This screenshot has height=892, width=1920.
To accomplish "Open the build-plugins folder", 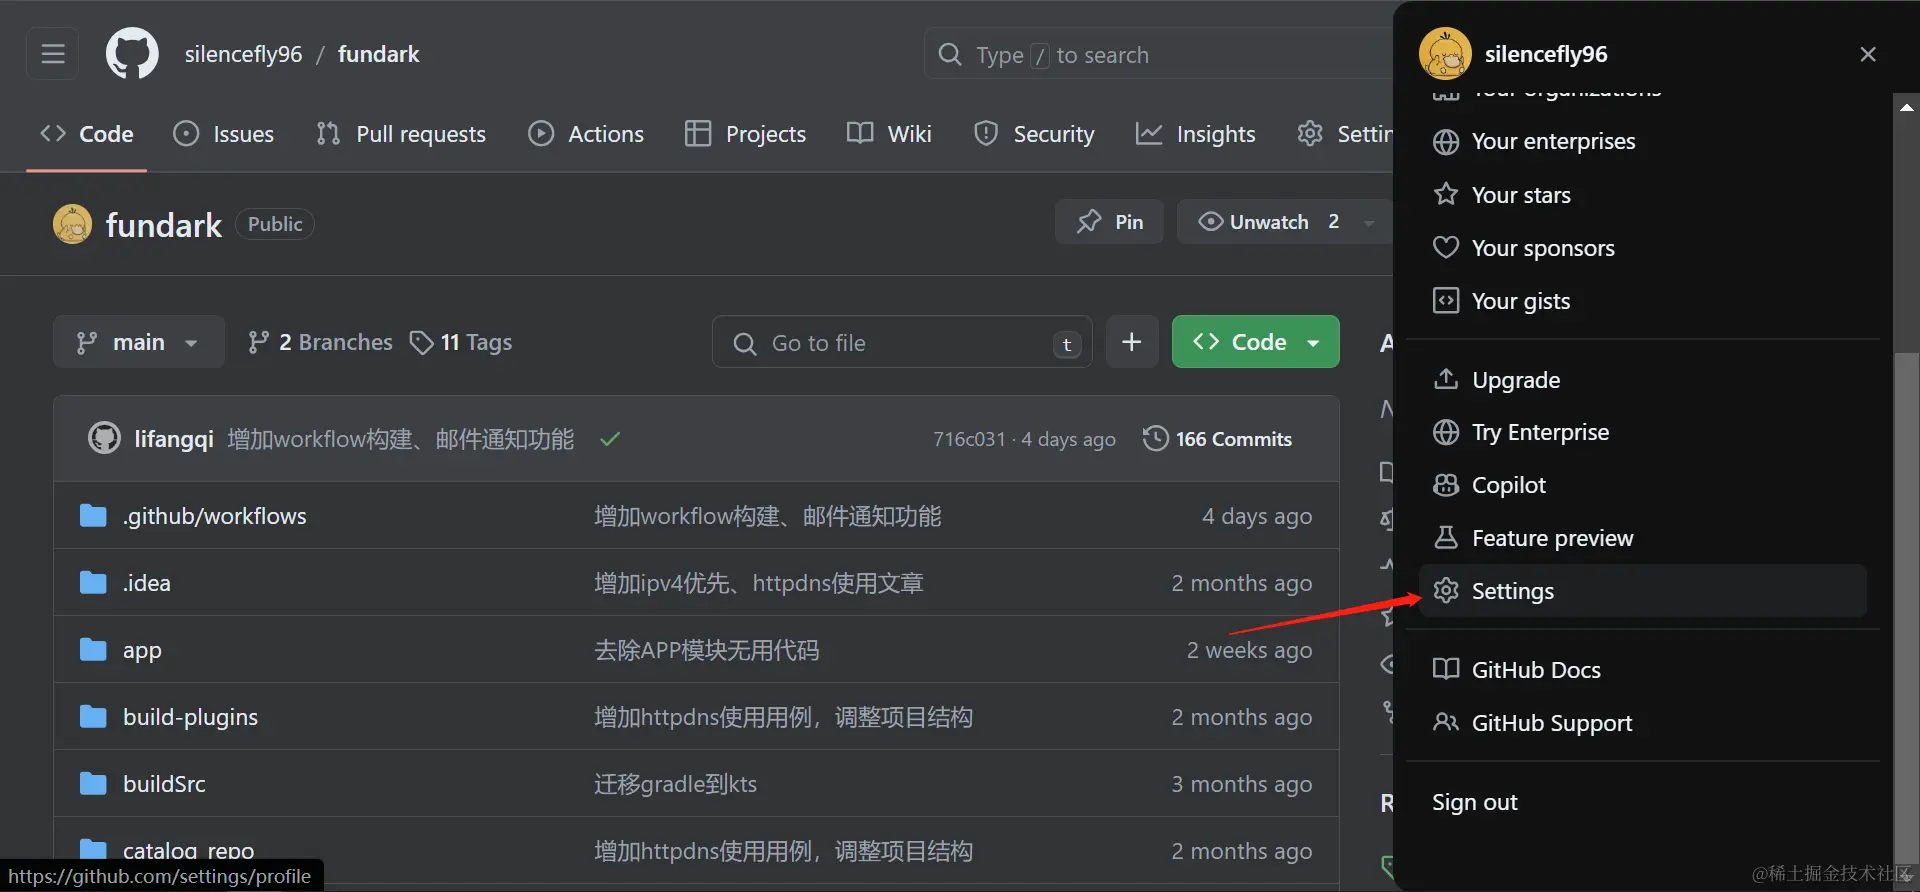I will [x=190, y=717].
